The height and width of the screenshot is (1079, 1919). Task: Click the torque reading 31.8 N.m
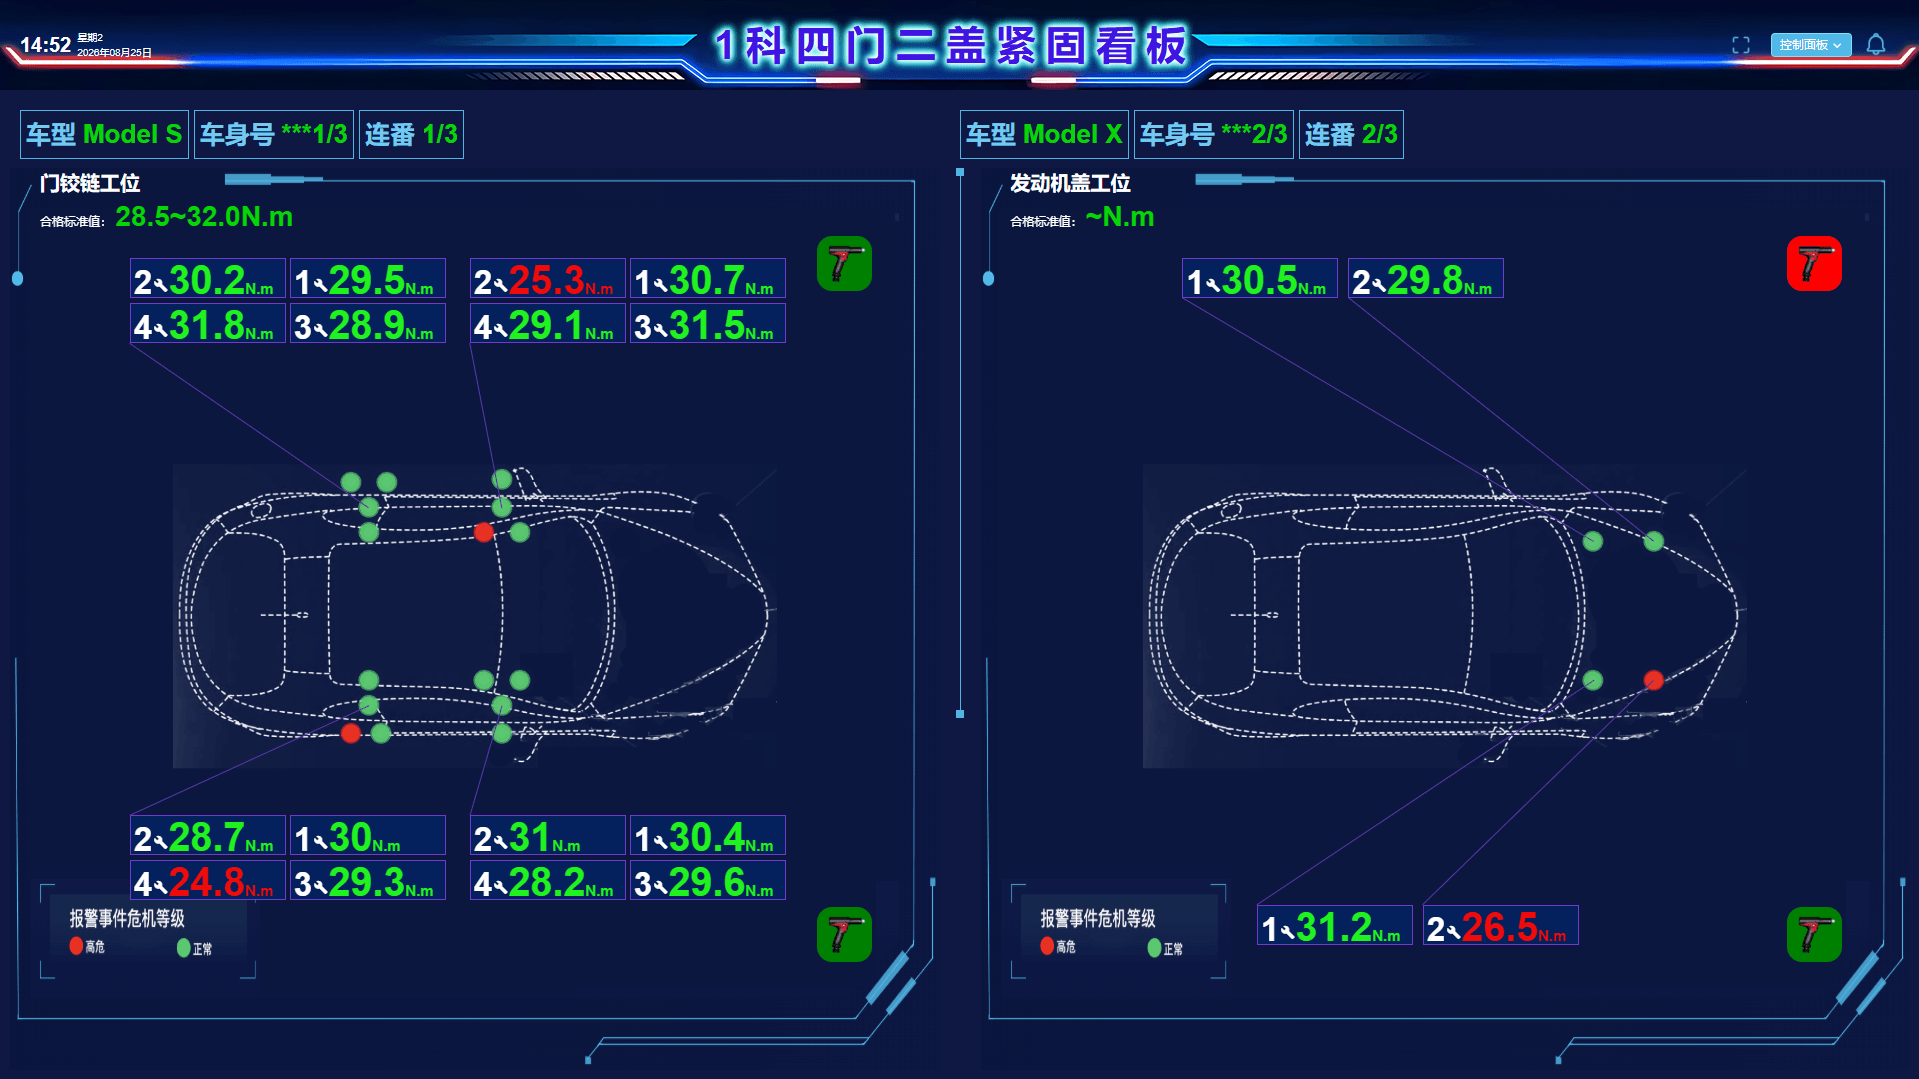(208, 324)
